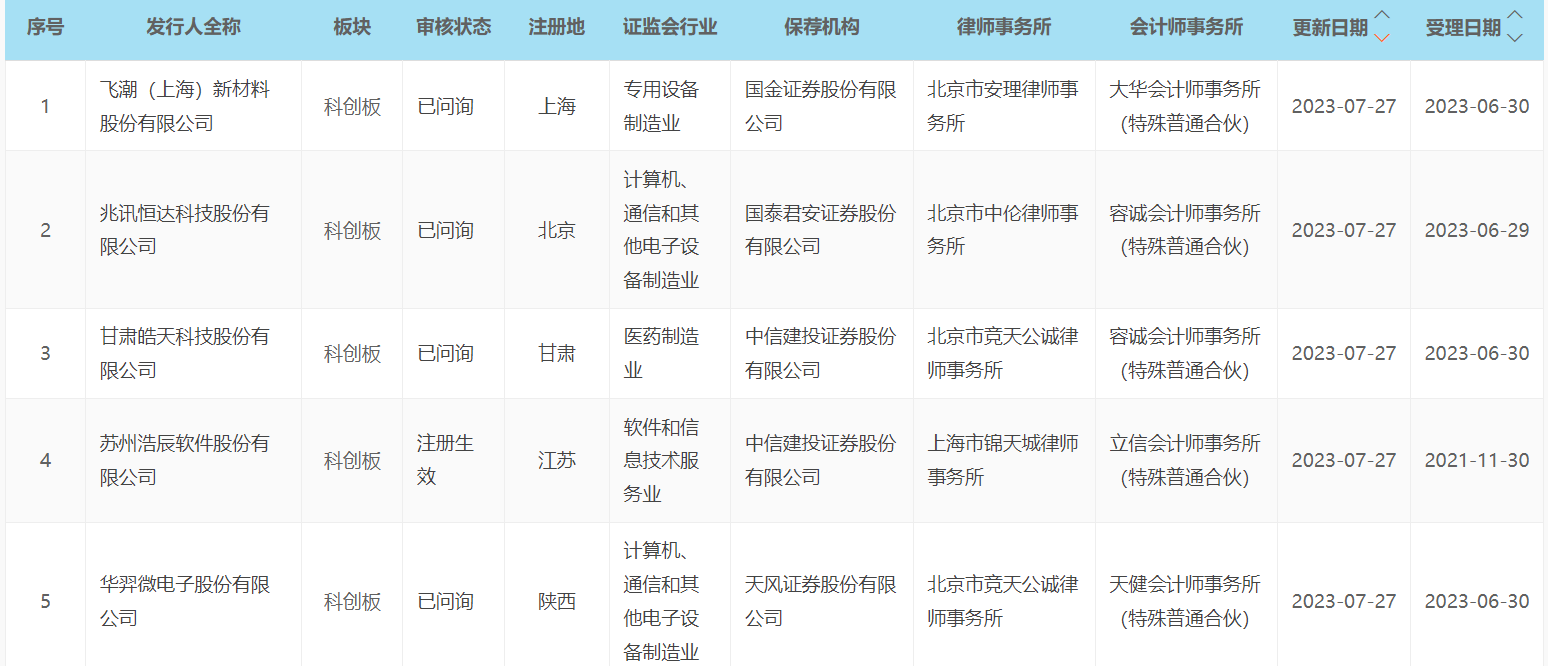Sort 受理日期 ascending with the up arrow
Screen dimensions: 1548x666
click(1515, 16)
